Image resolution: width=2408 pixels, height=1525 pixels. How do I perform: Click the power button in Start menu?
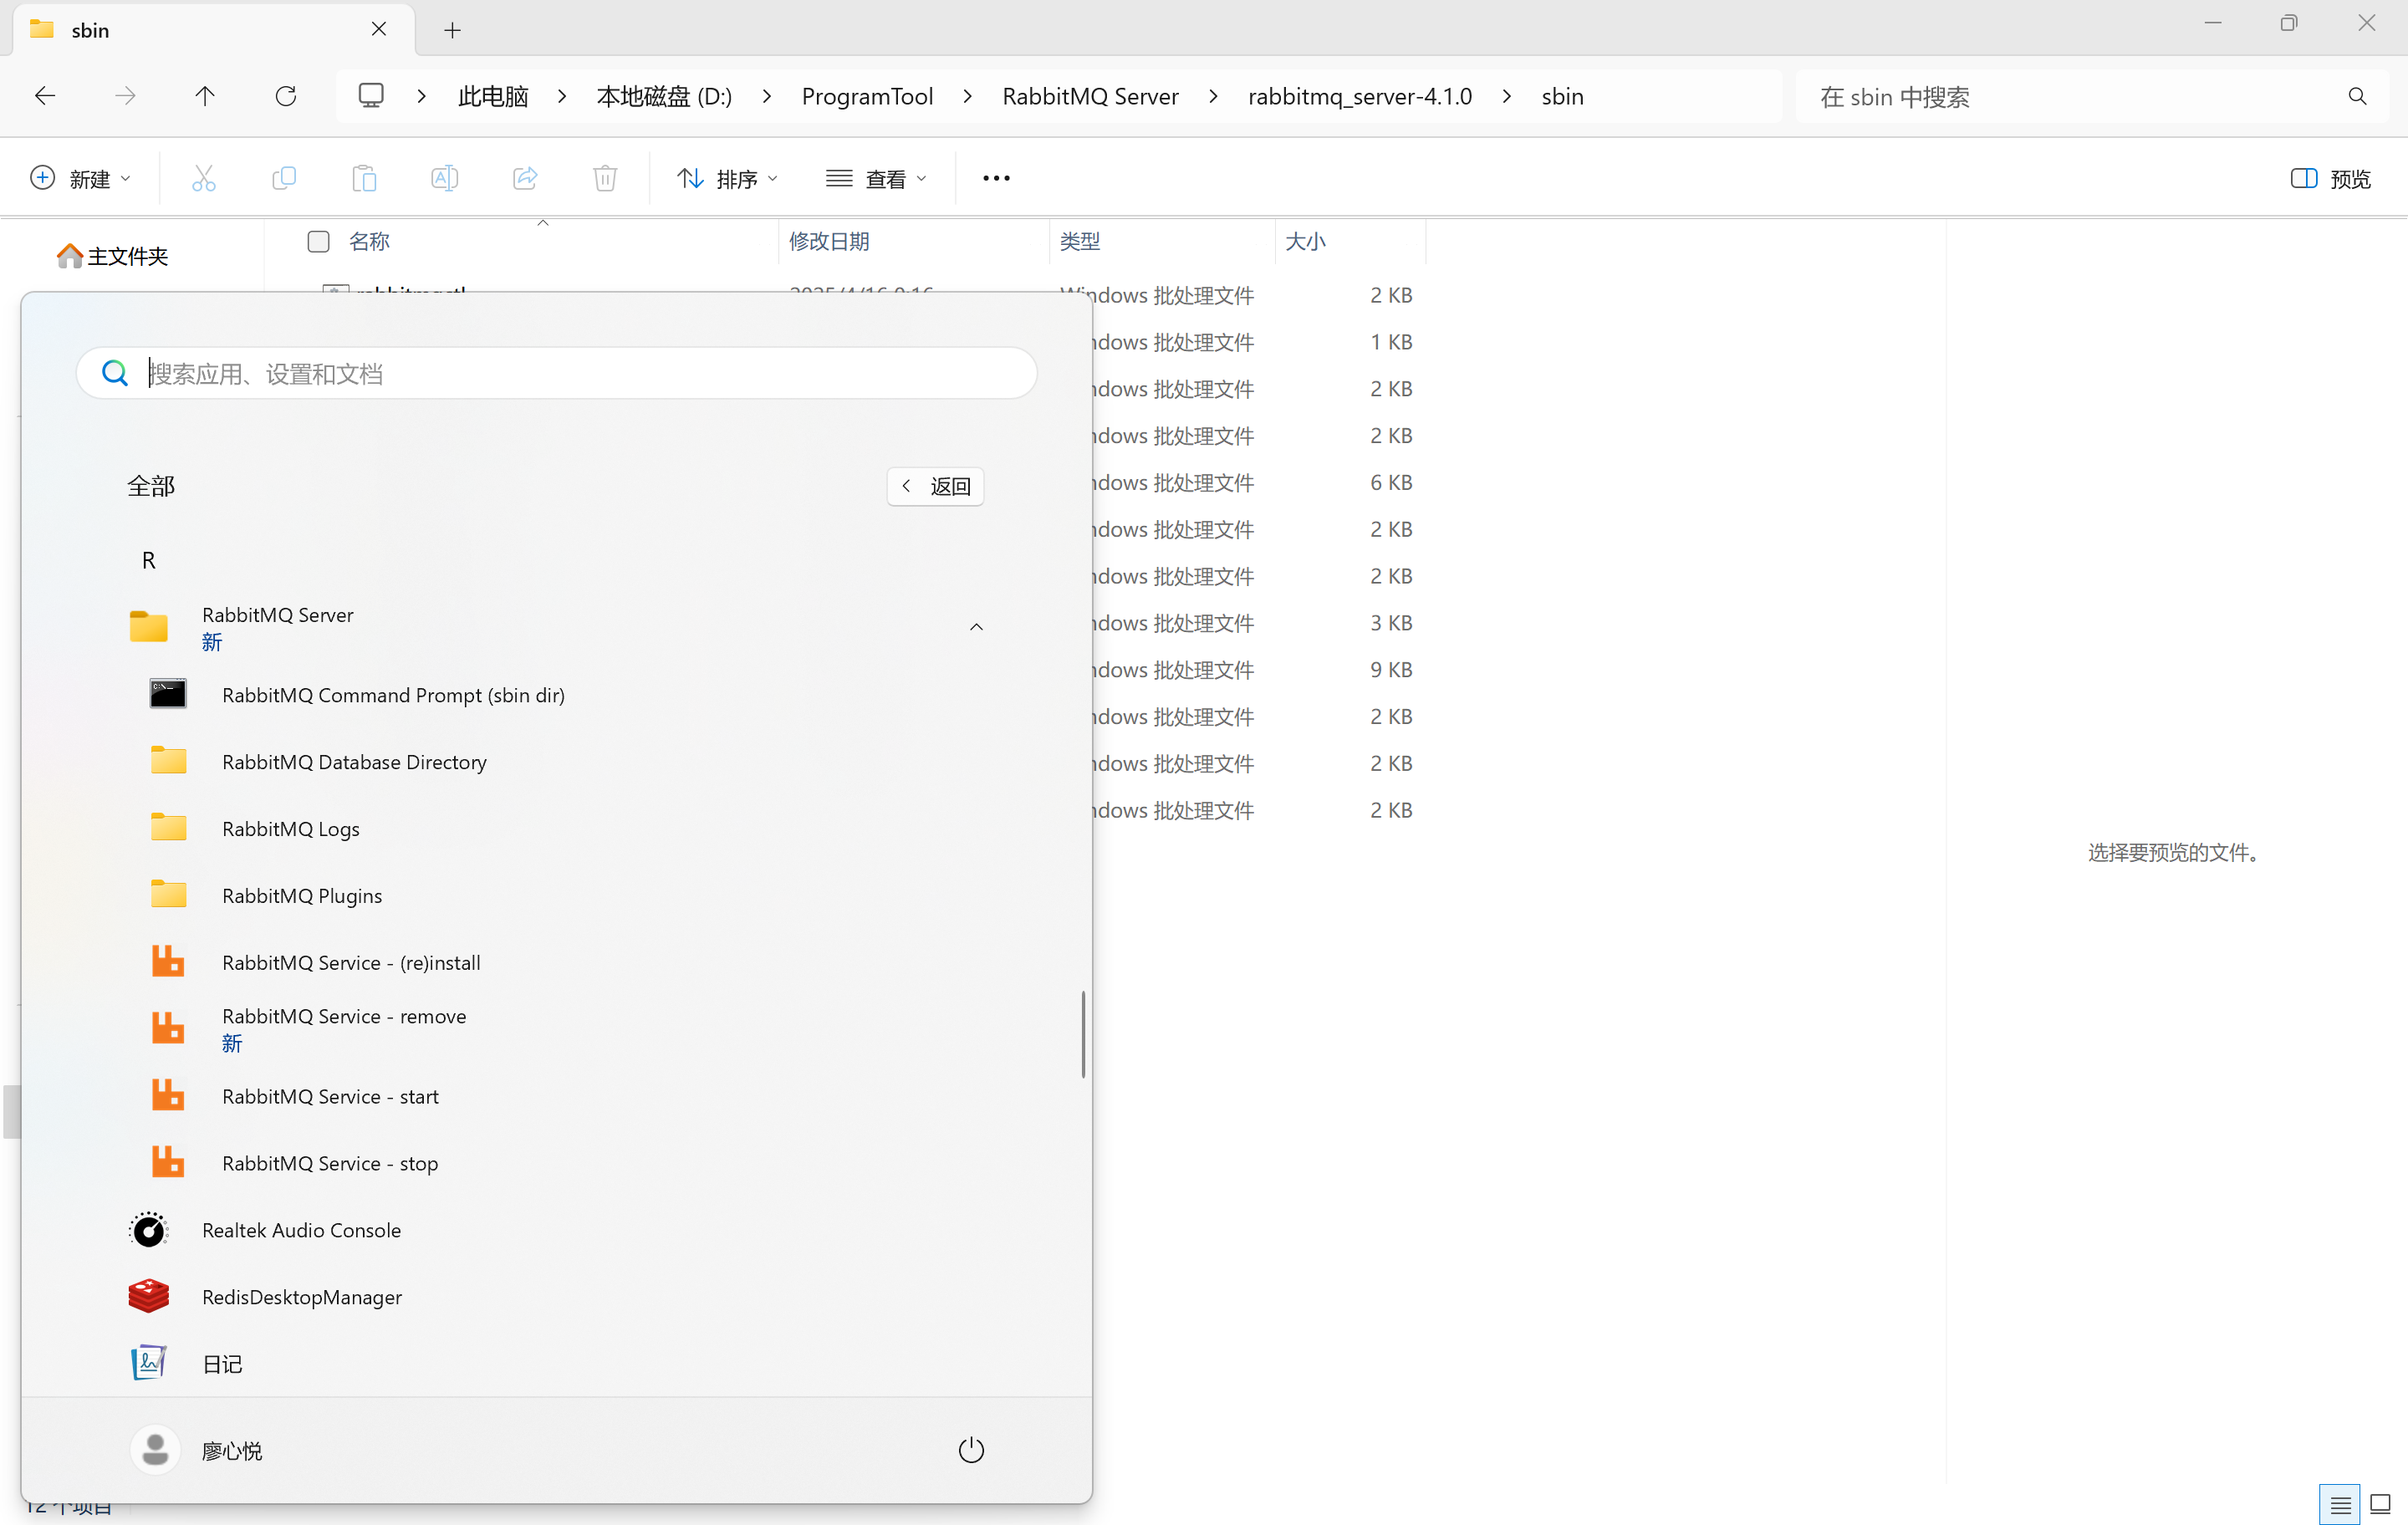(971, 1450)
